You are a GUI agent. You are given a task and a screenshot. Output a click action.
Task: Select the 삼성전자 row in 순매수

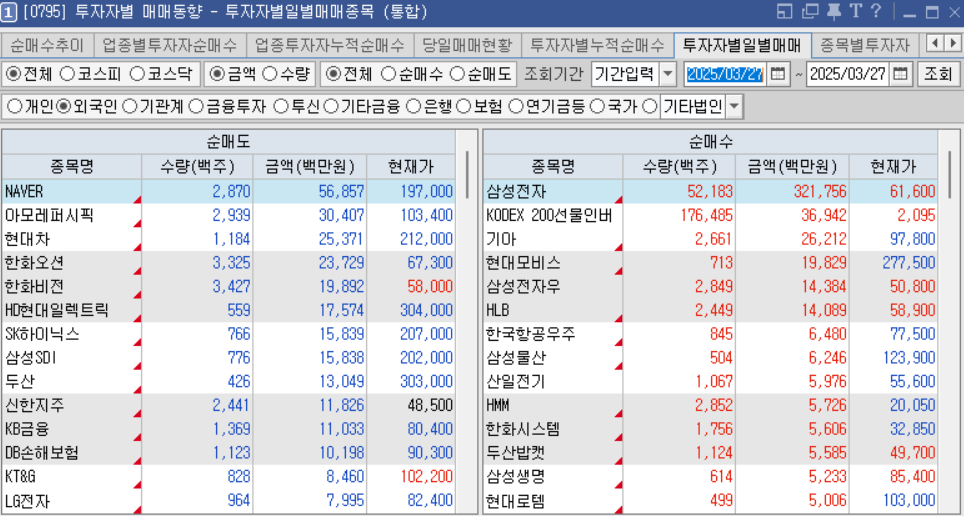pyautogui.click(x=710, y=191)
